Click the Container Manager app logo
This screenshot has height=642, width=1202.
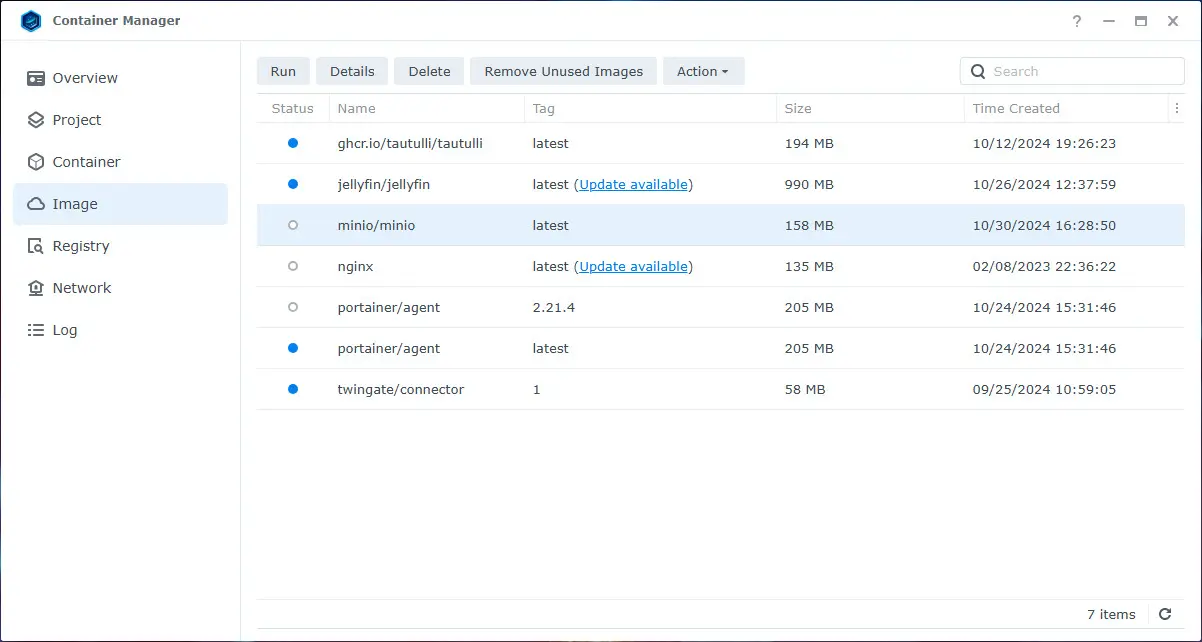(x=31, y=21)
